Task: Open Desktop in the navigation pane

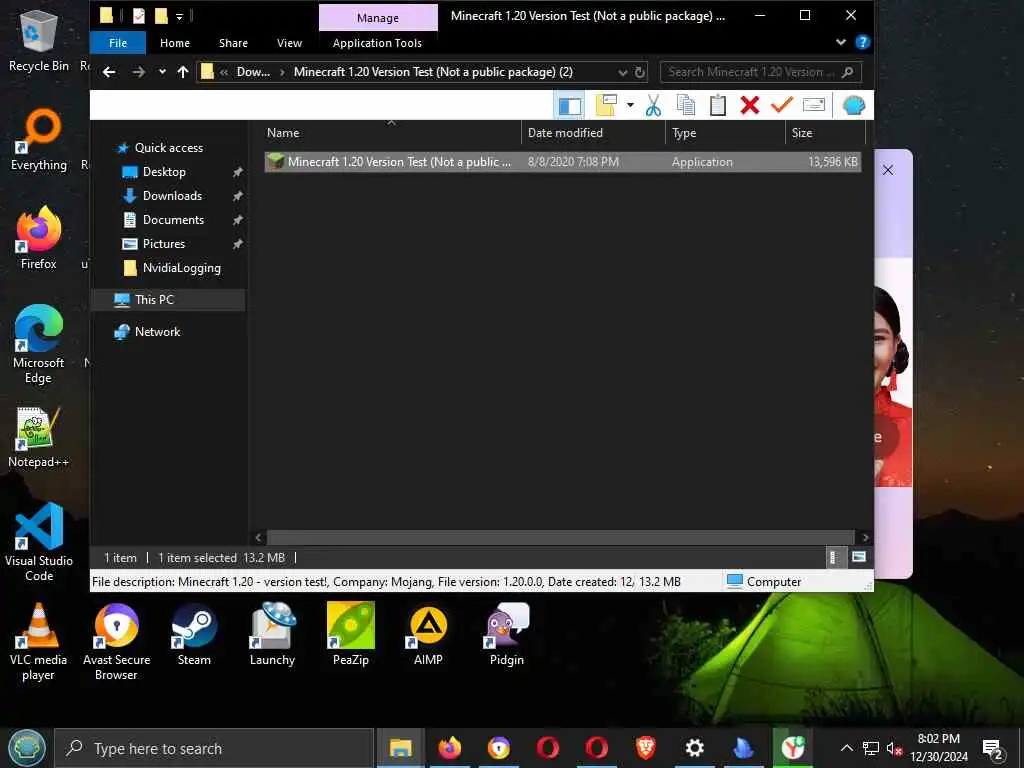Action: pos(164,172)
